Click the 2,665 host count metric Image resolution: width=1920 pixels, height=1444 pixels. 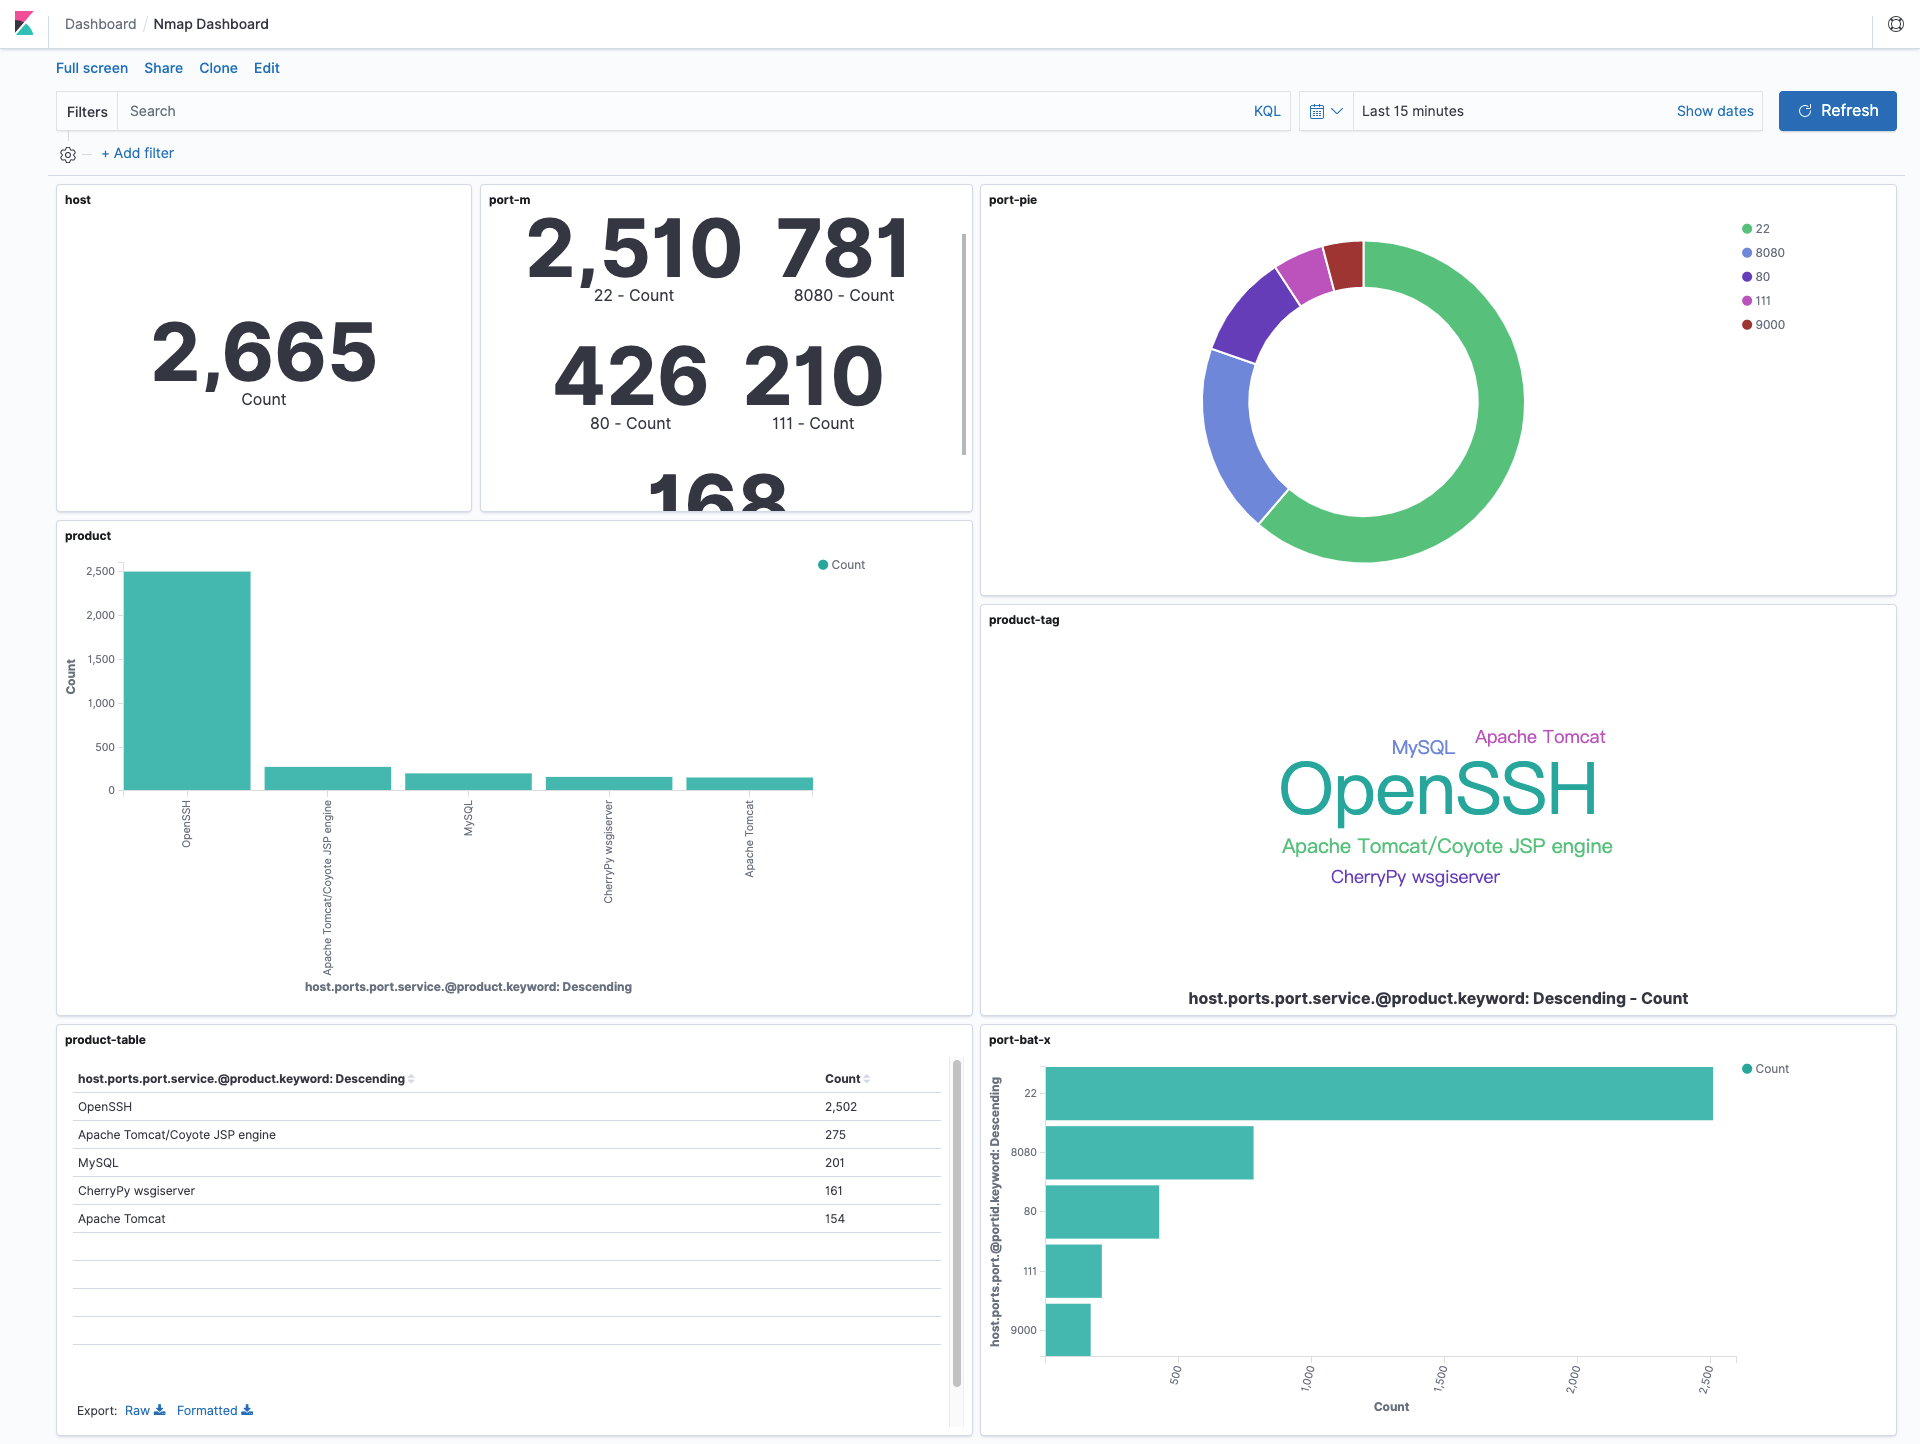click(x=264, y=351)
